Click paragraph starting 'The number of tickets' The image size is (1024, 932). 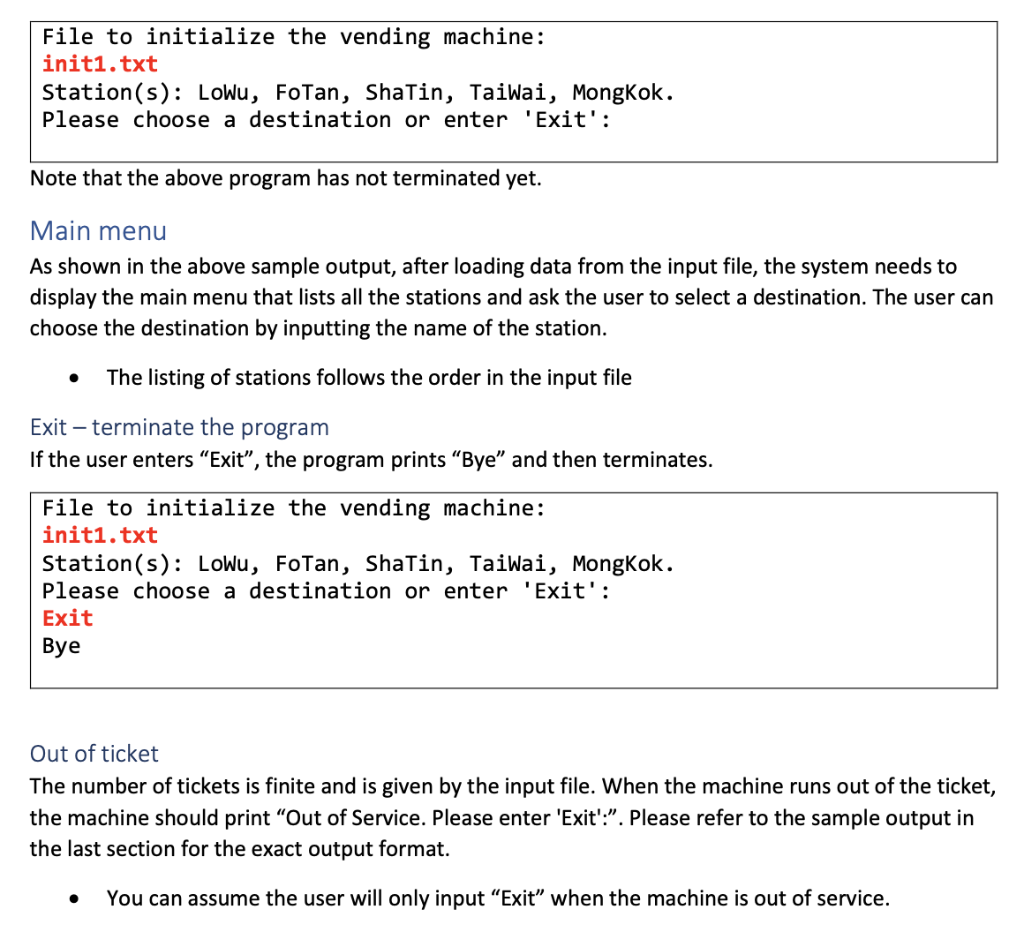point(513,817)
